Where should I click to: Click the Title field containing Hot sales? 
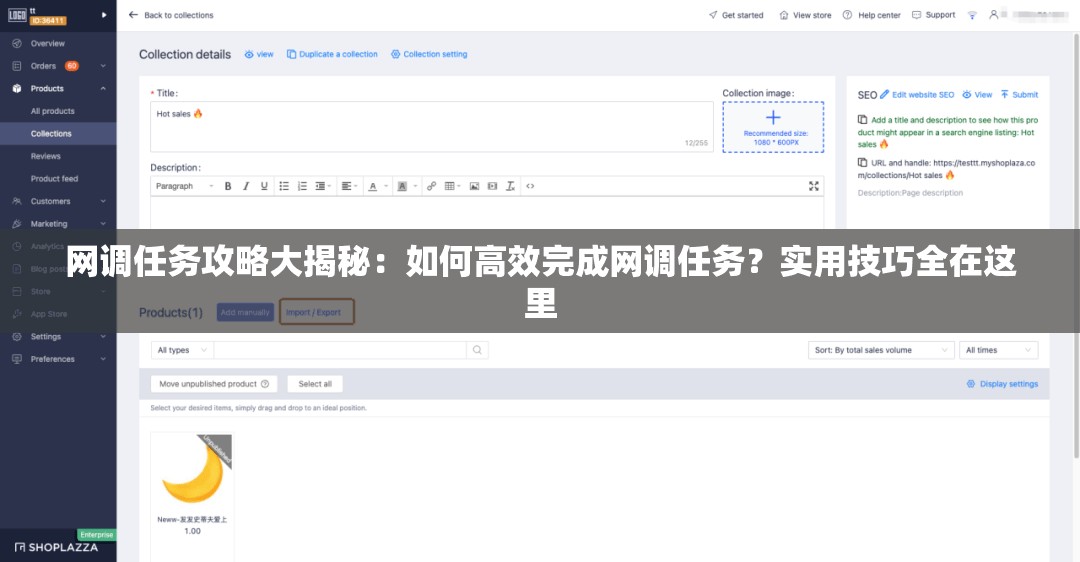click(x=432, y=127)
